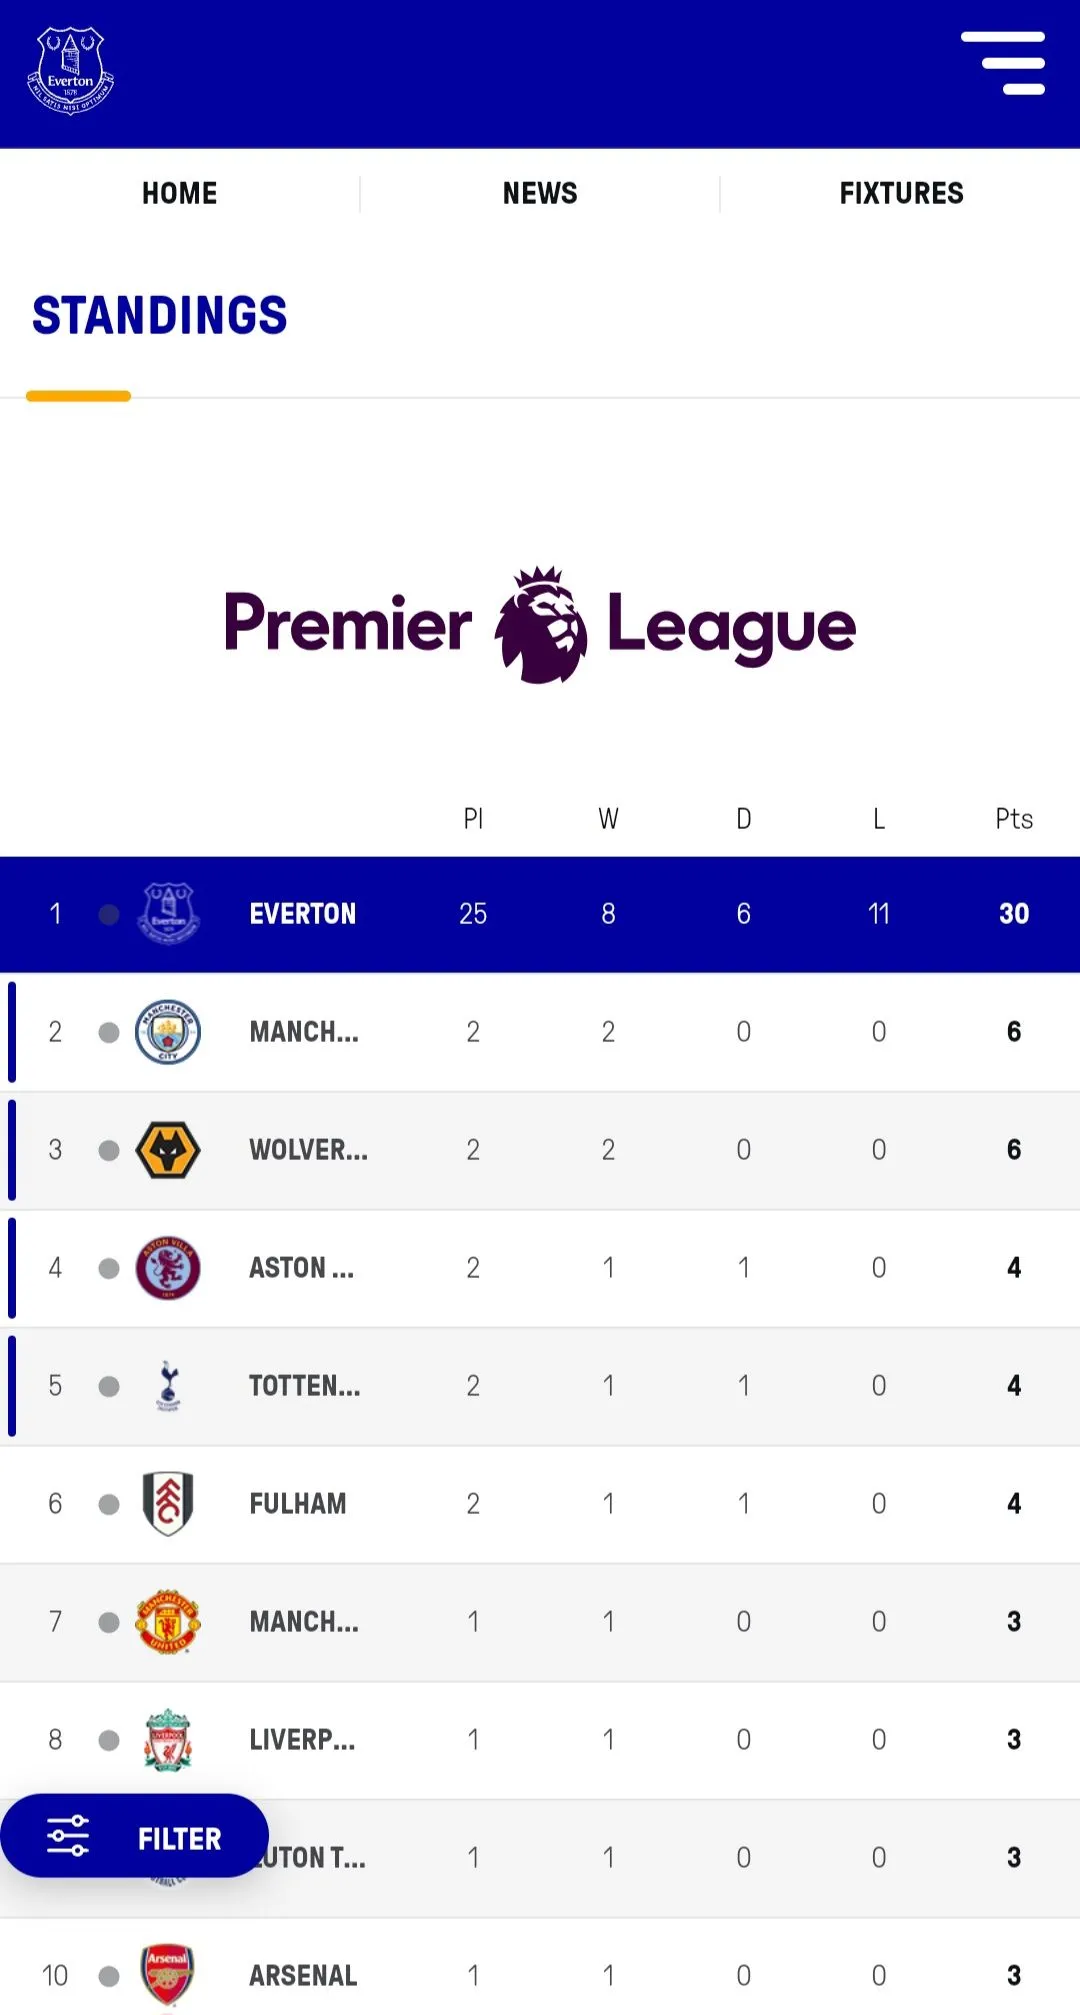
Task: Open the Fixtures tab
Action: [x=901, y=193]
